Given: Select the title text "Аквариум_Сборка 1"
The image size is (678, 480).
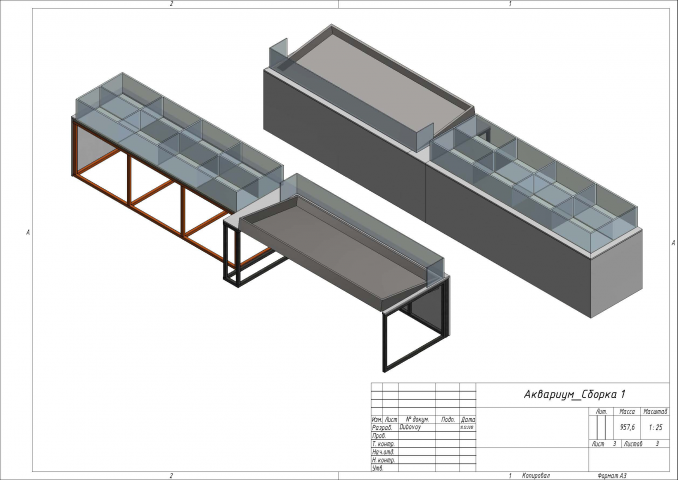Looking at the screenshot, I should coord(574,394).
